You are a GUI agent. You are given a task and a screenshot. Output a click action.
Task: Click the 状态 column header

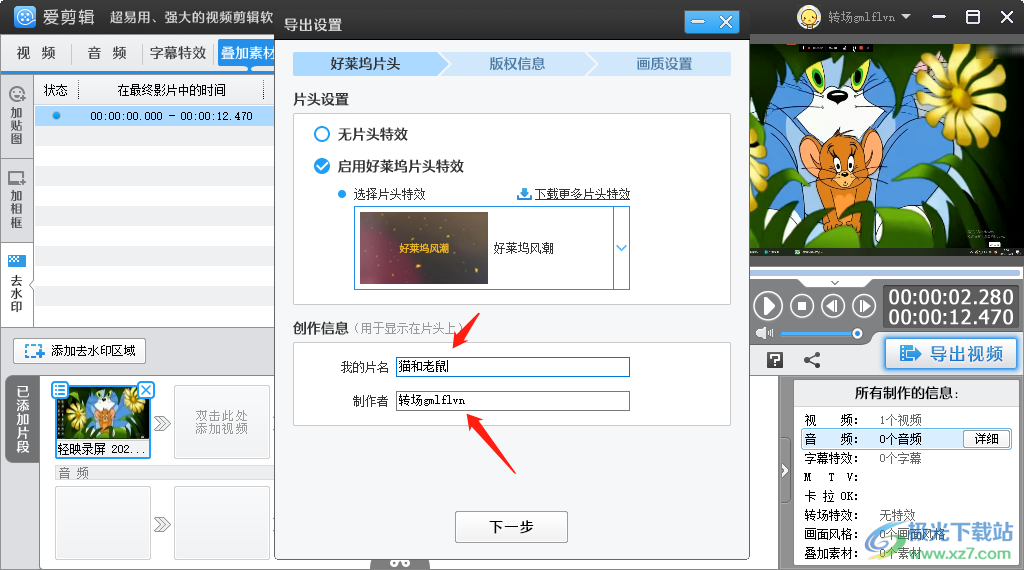point(56,90)
